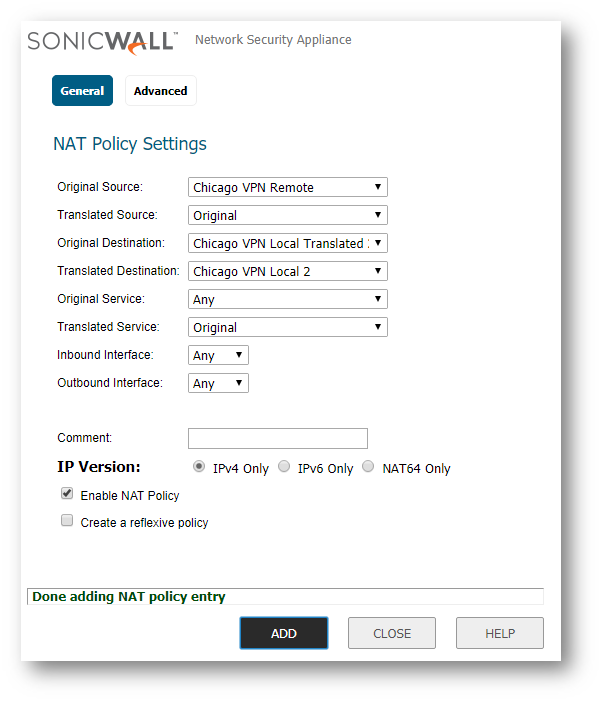Select the IPv6 Only radio button

point(284,467)
